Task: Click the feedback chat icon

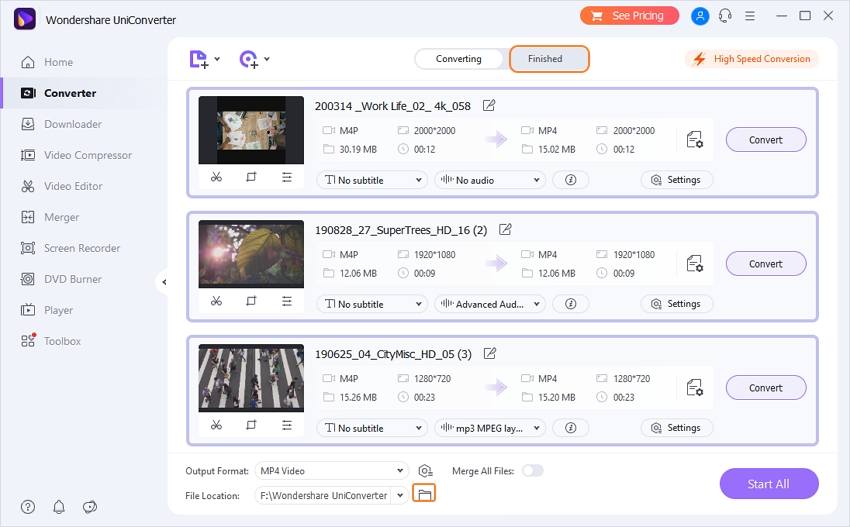Action: click(x=89, y=507)
